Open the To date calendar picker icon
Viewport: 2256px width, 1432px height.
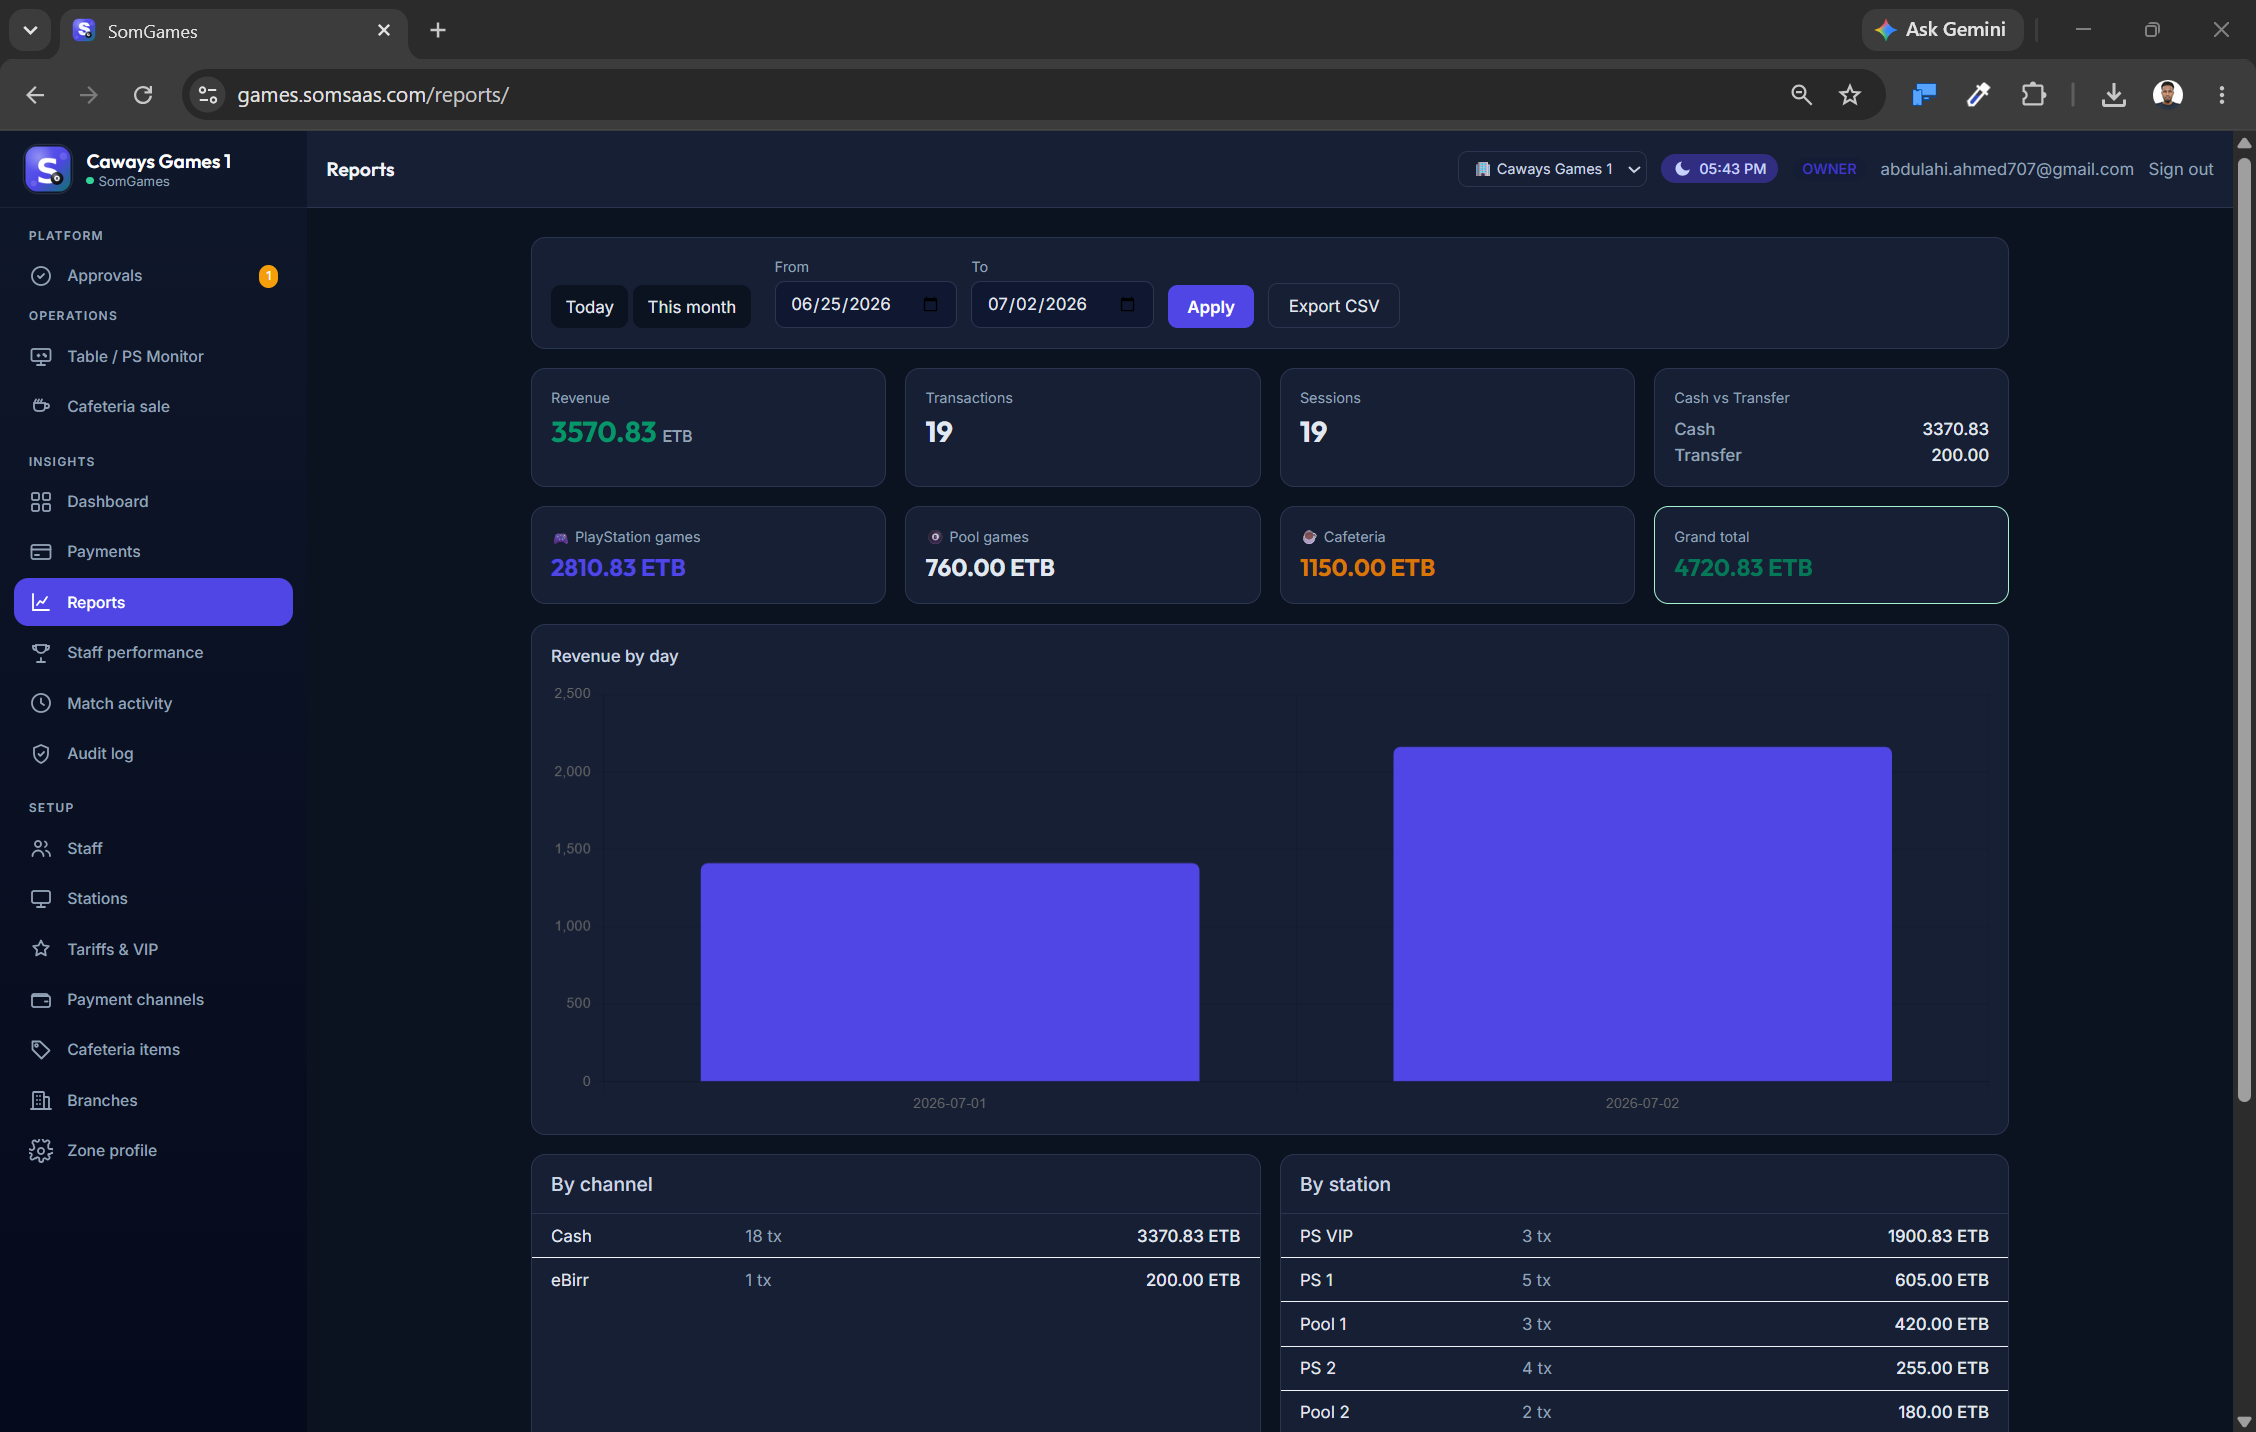coord(1128,305)
